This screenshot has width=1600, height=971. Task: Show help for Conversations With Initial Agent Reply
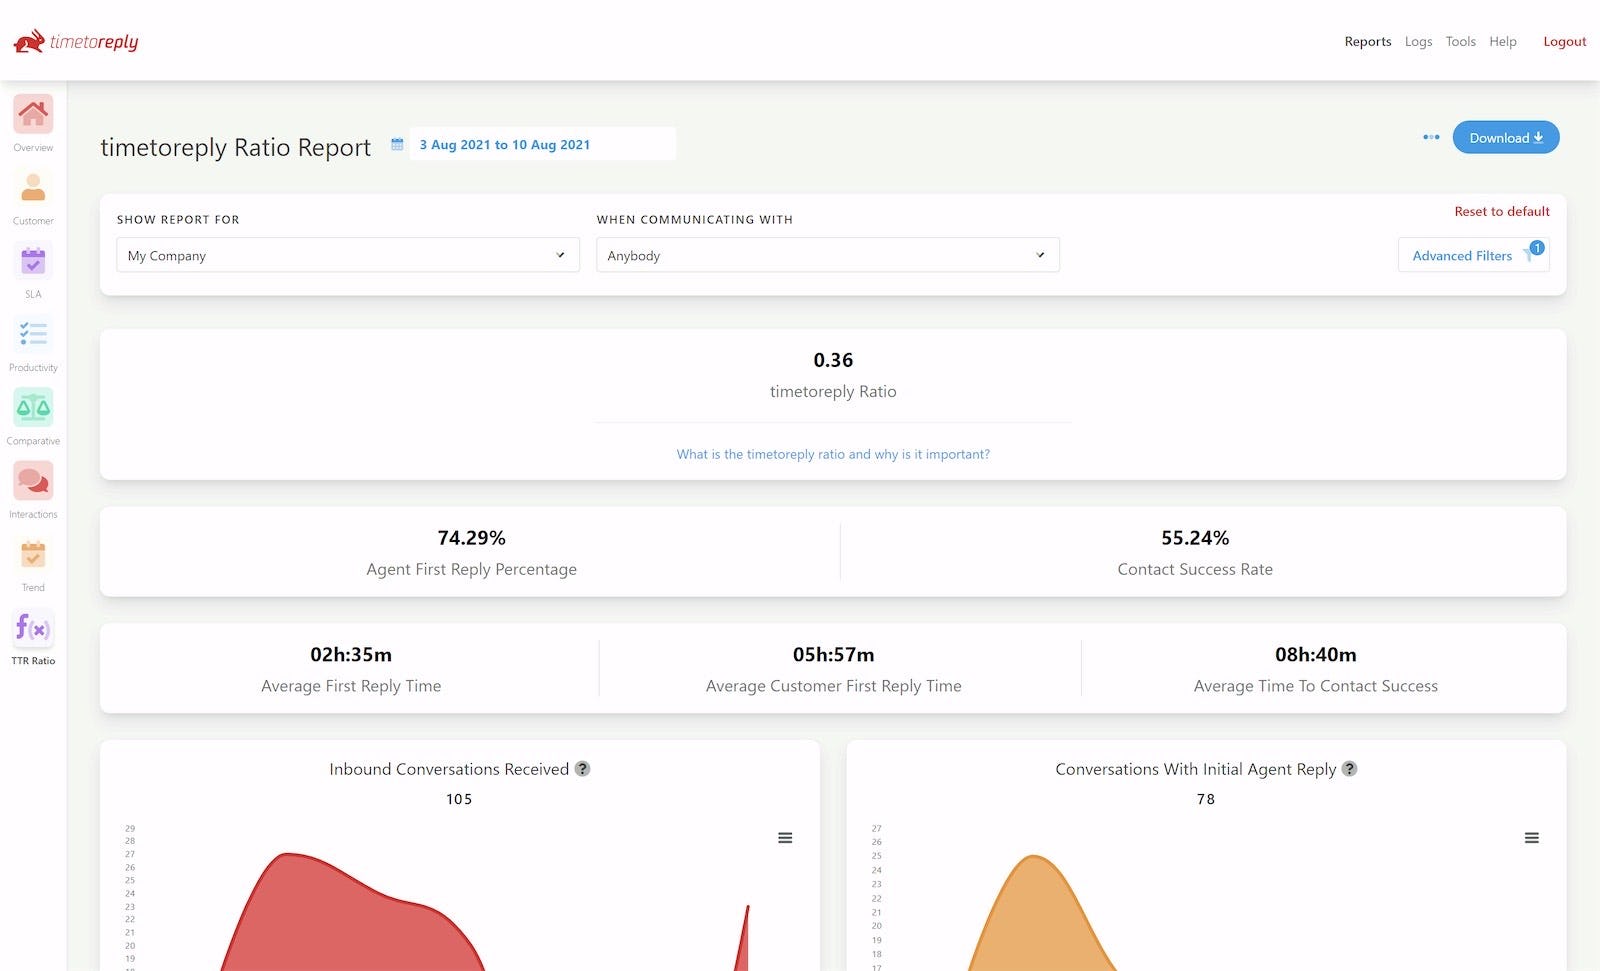pyautogui.click(x=1349, y=769)
